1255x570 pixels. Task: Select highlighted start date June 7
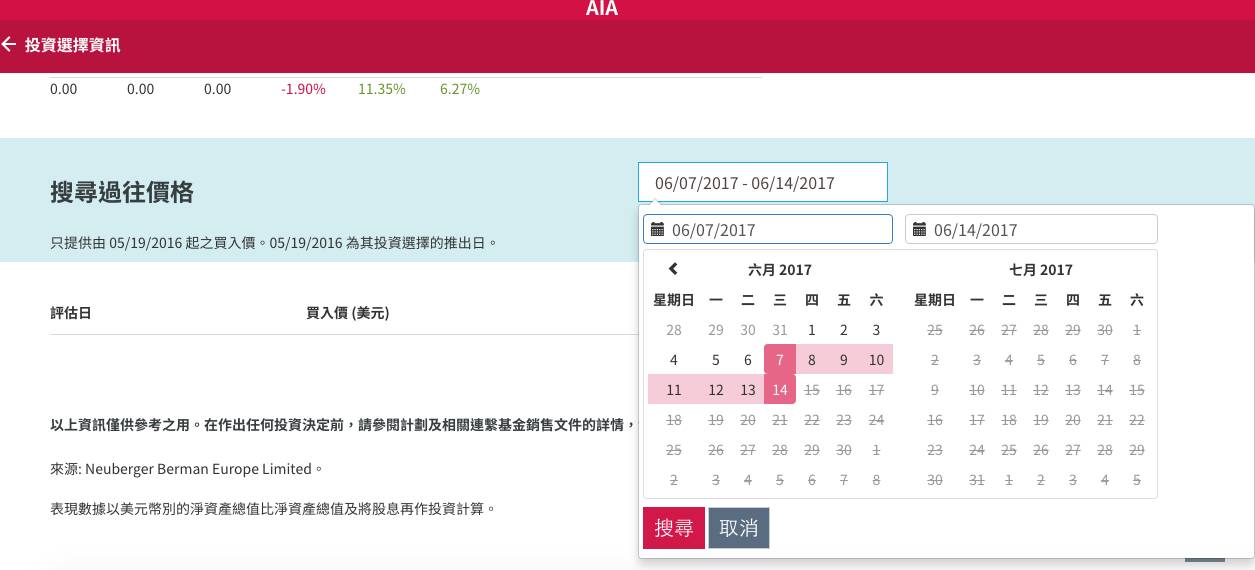click(780, 360)
